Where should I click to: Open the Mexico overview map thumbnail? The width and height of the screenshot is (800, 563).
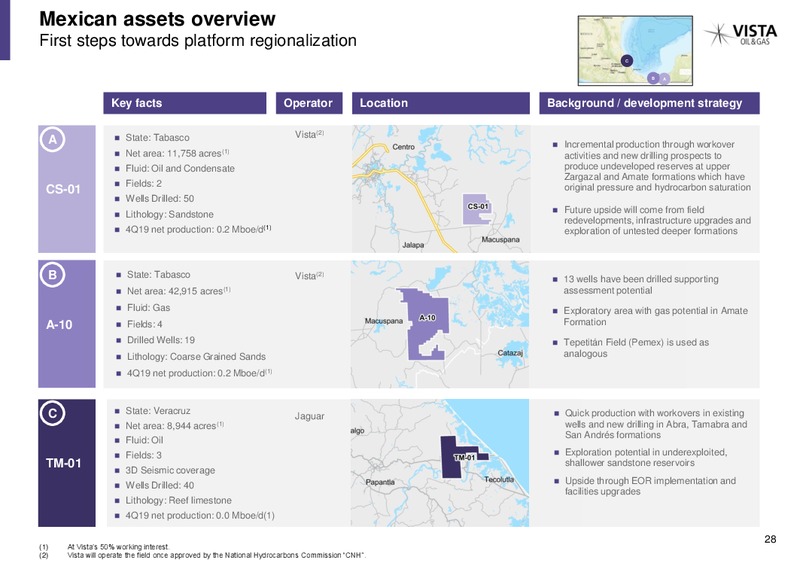click(635, 51)
